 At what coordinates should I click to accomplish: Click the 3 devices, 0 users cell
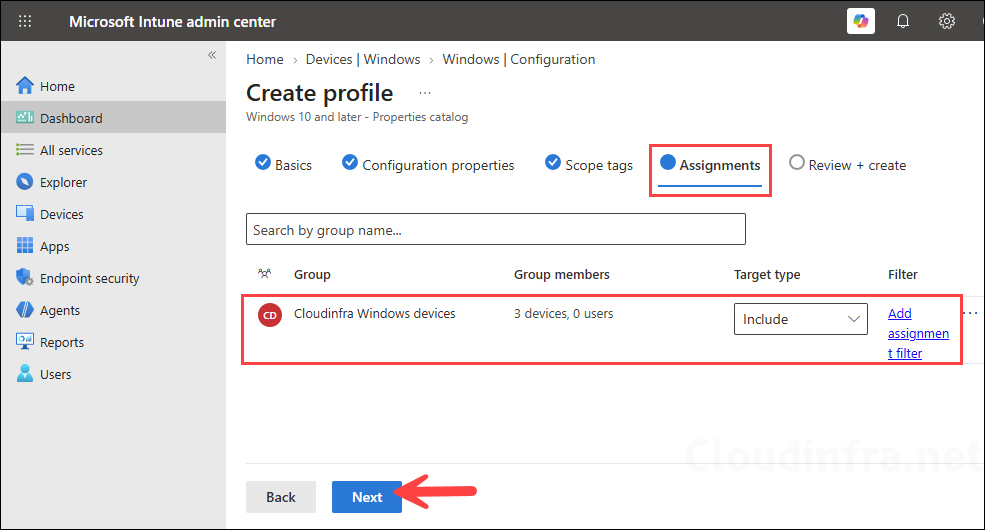pyautogui.click(x=563, y=313)
